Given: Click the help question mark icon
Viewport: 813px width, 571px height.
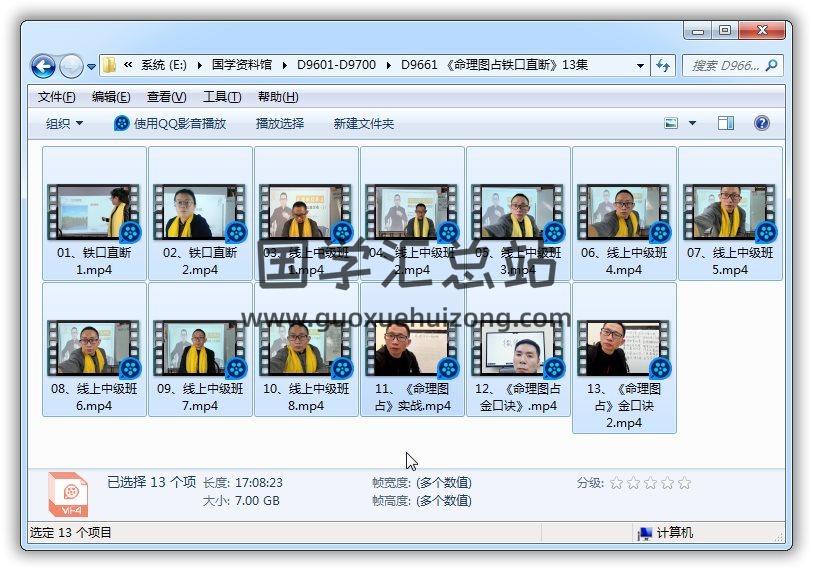Looking at the screenshot, I should point(761,123).
